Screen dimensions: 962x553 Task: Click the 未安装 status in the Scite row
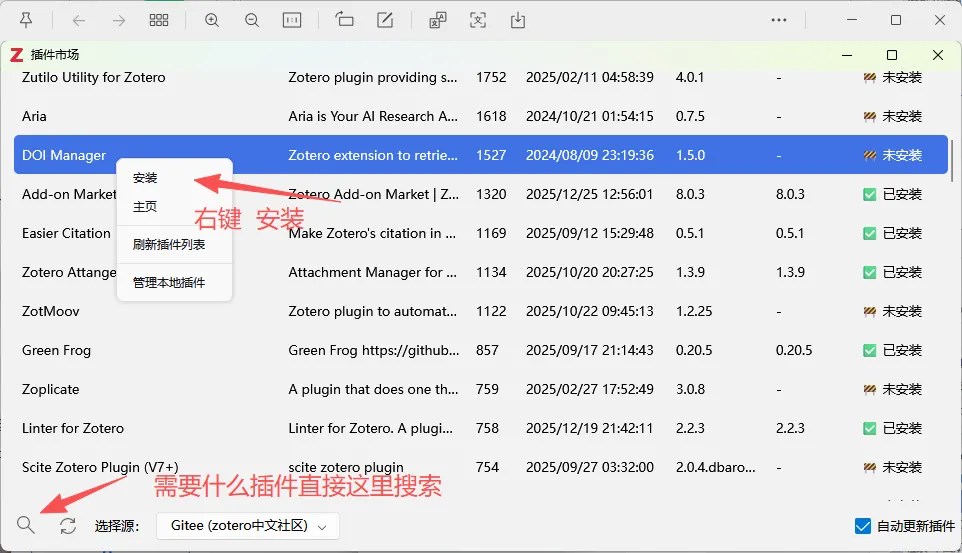click(902, 468)
